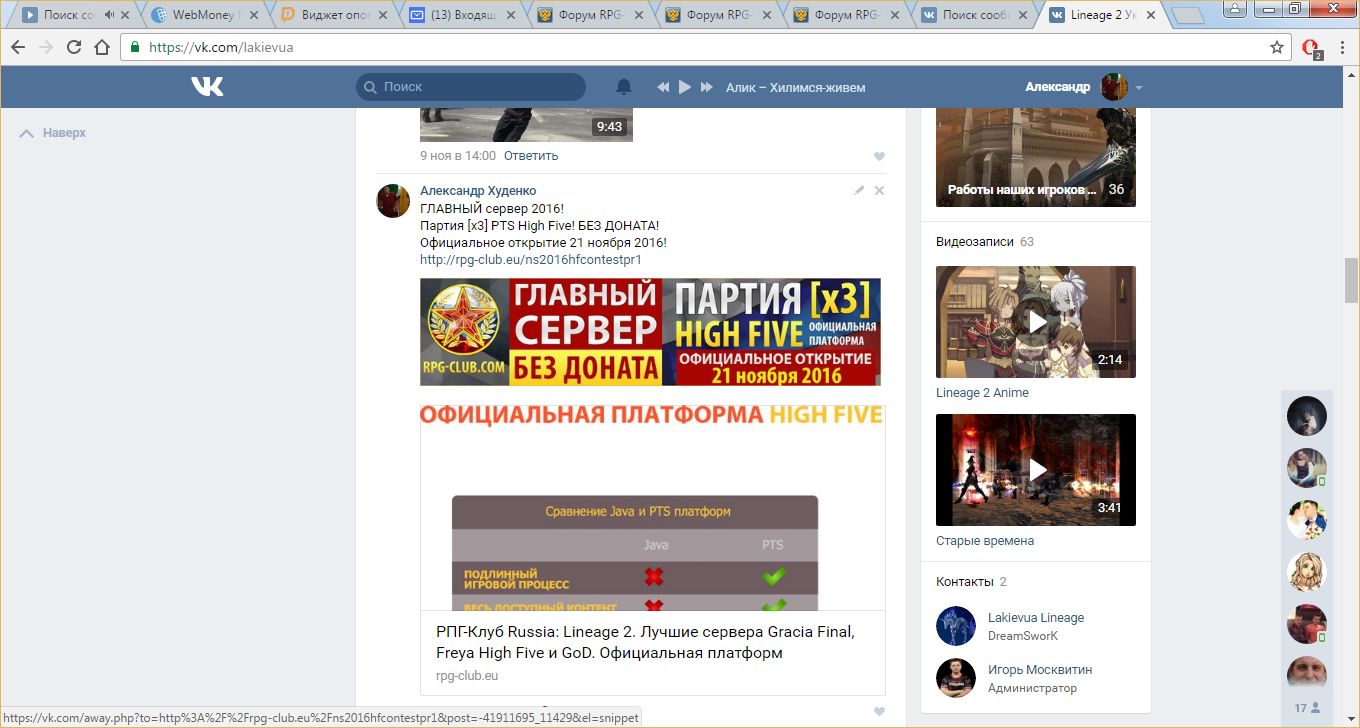
Task: Play the 3:41 video thumbnail
Action: 1036,470
